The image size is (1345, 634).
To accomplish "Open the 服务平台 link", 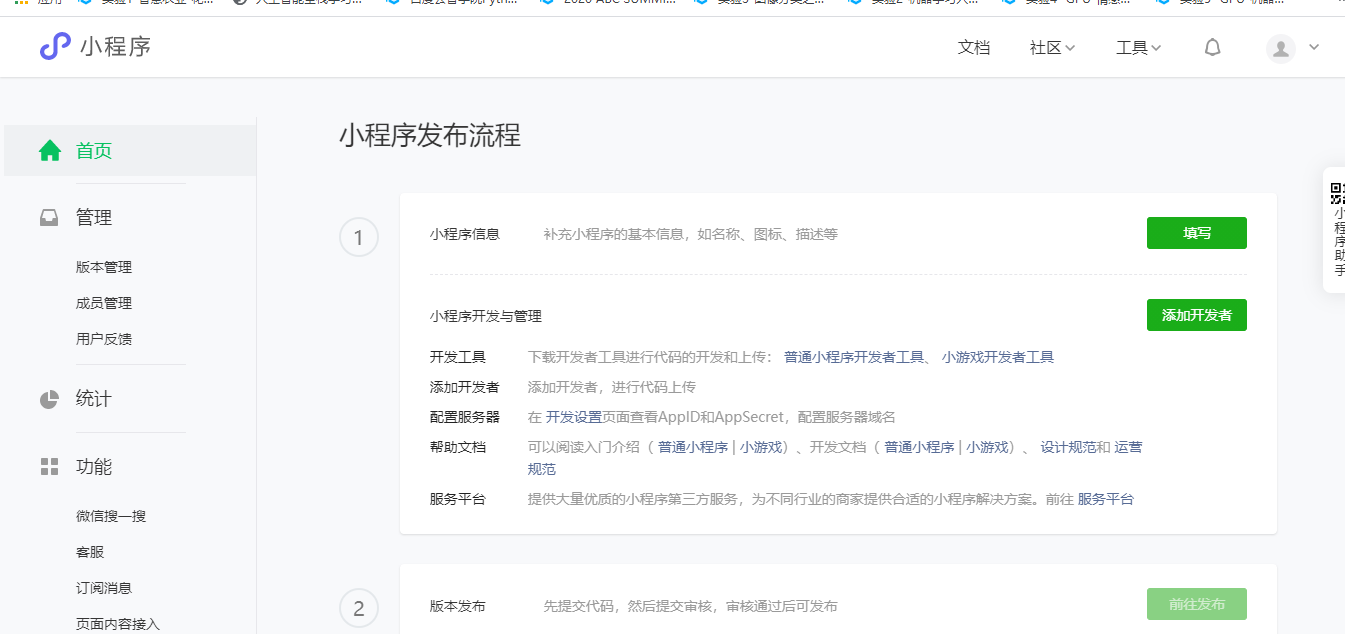I will (1105, 499).
